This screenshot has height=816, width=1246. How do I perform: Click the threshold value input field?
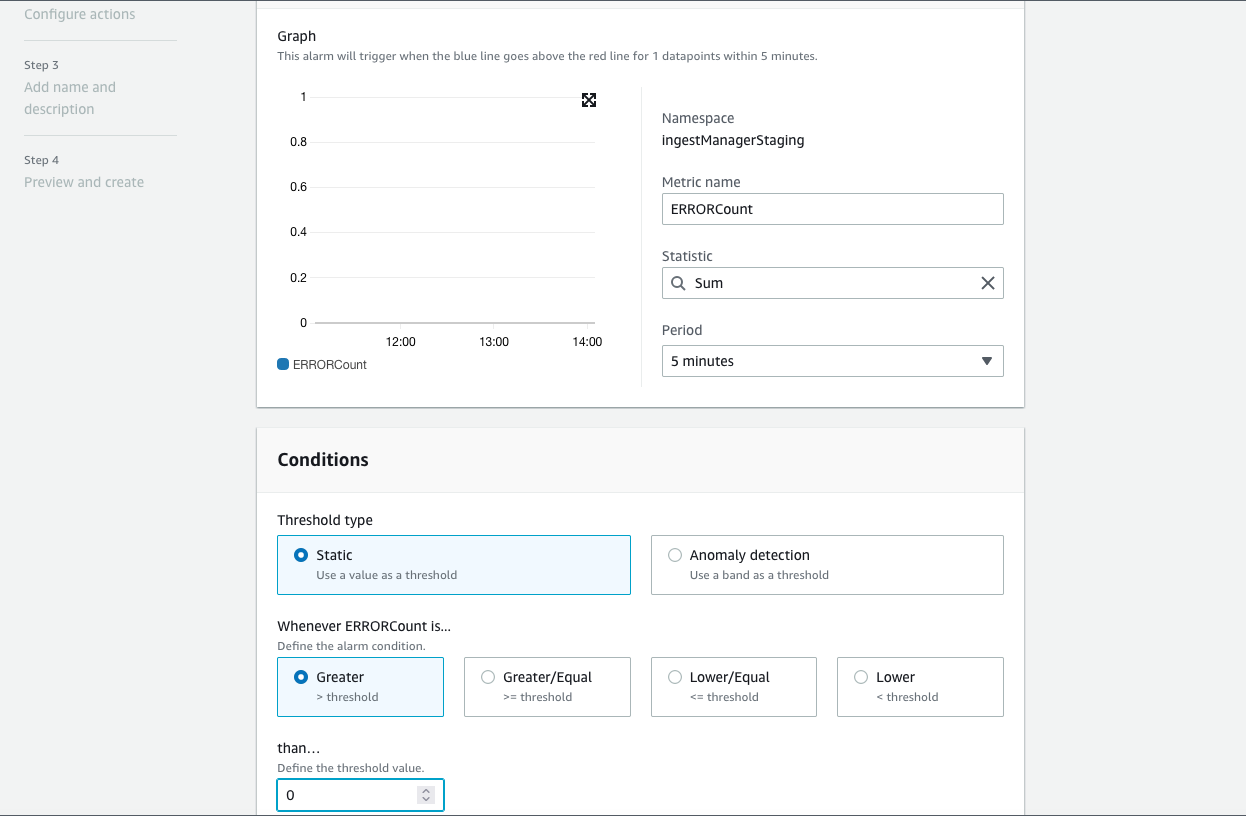[350, 795]
